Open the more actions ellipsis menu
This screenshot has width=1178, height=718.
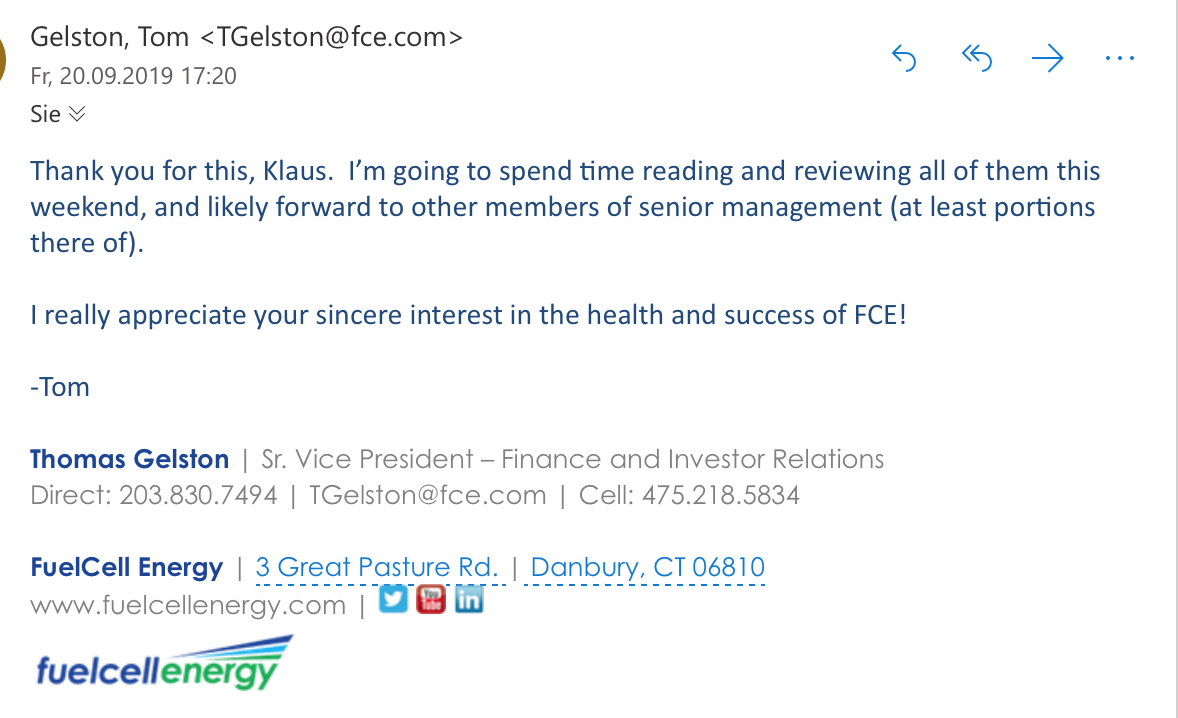click(1120, 59)
